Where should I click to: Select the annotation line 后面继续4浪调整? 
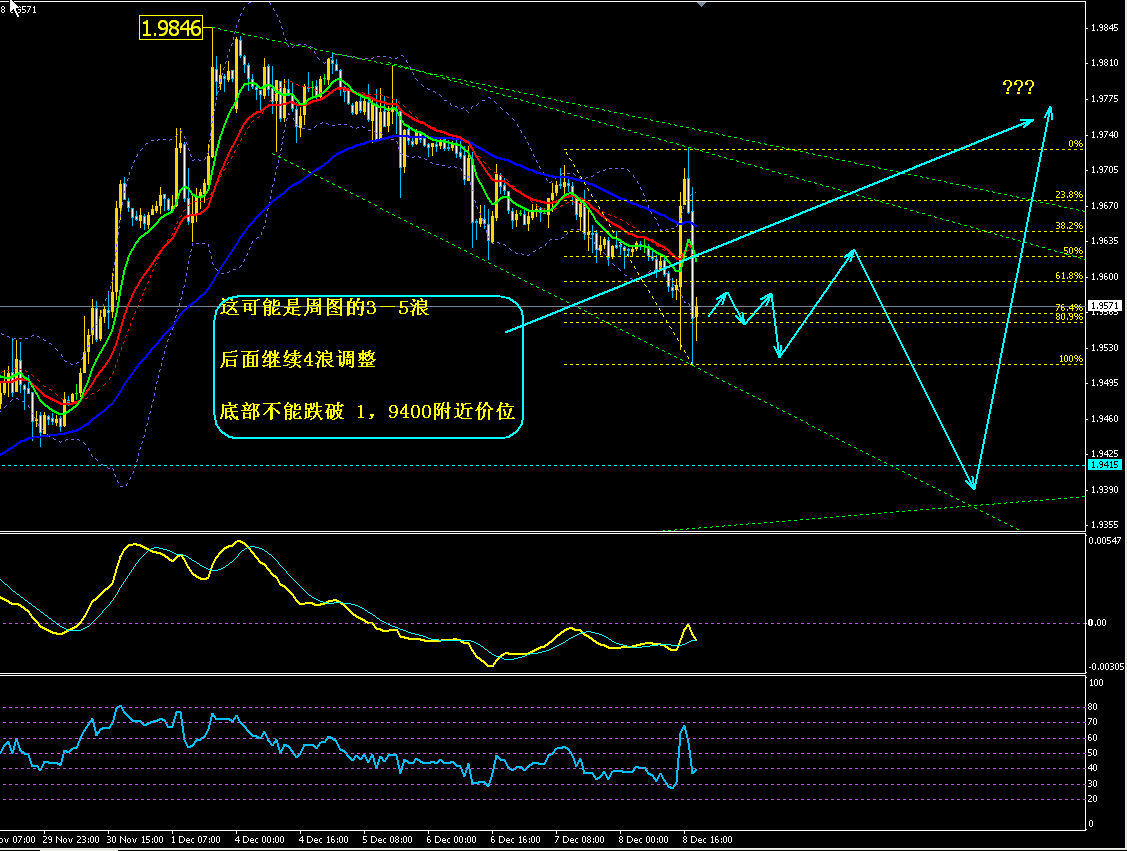[298, 359]
